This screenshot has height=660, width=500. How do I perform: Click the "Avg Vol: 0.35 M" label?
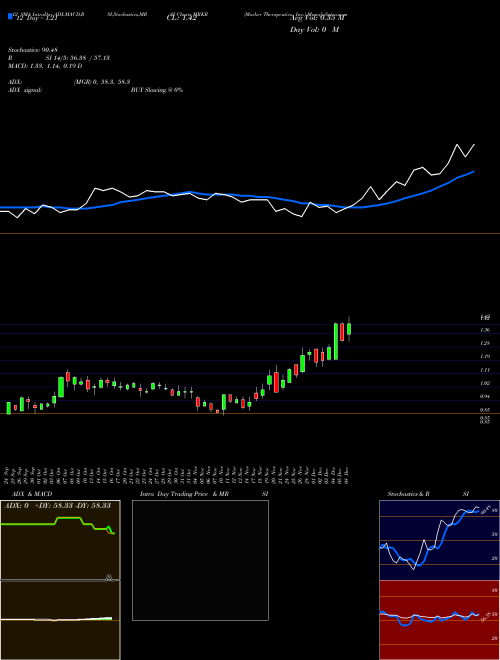(317, 18)
